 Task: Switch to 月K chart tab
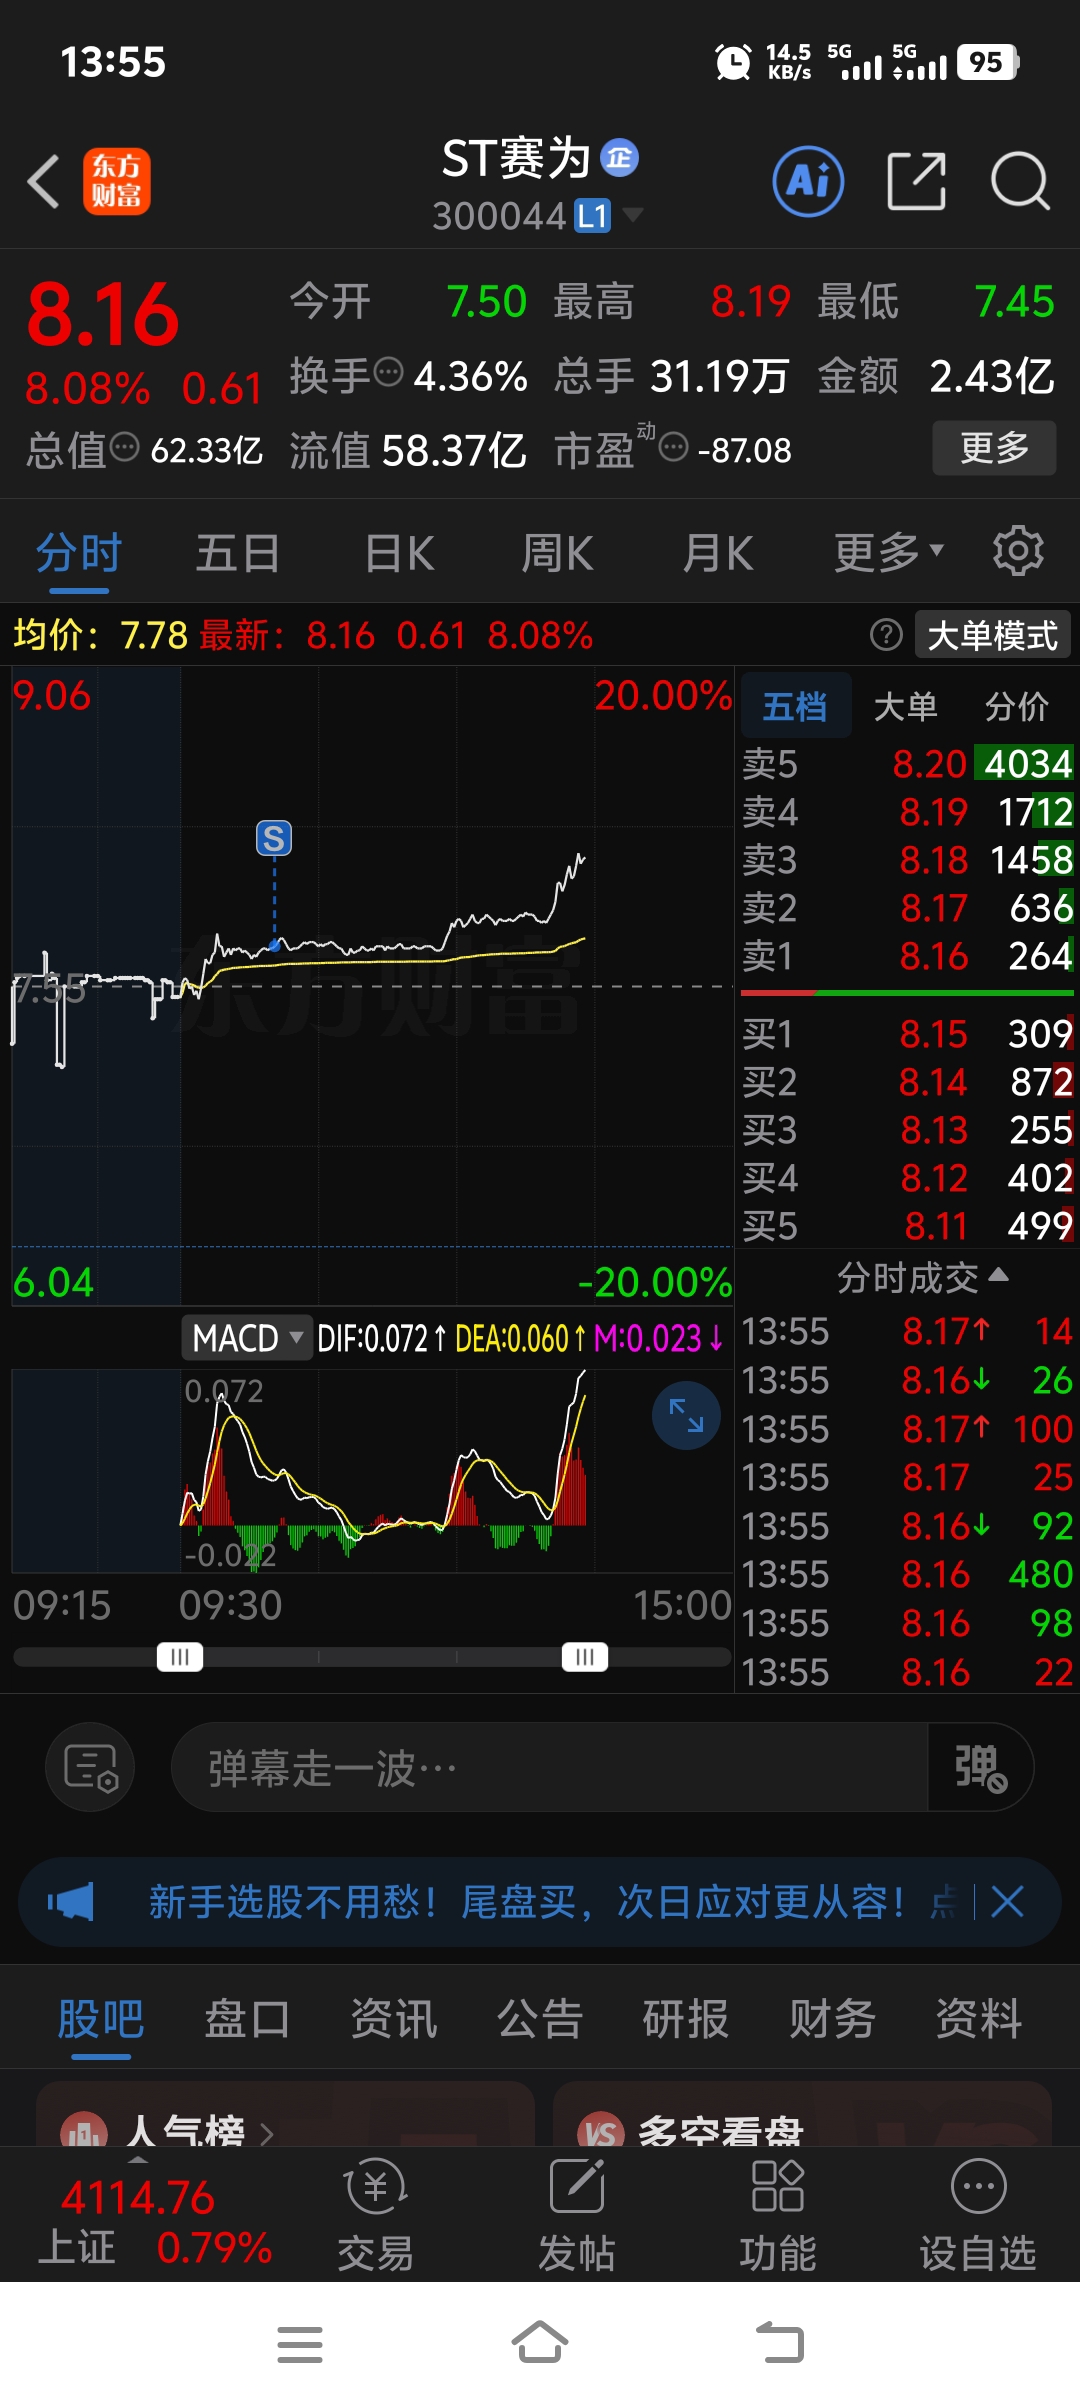[718, 553]
